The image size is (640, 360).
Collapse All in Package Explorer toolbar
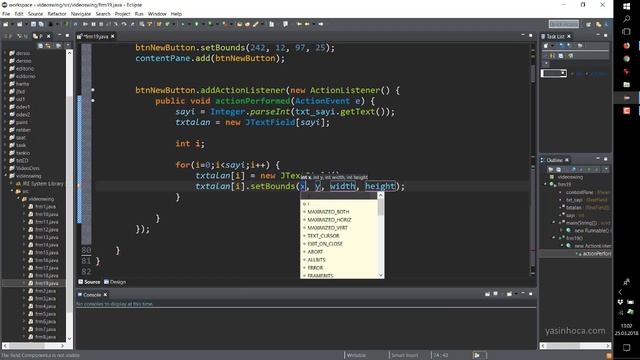point(40,46)
